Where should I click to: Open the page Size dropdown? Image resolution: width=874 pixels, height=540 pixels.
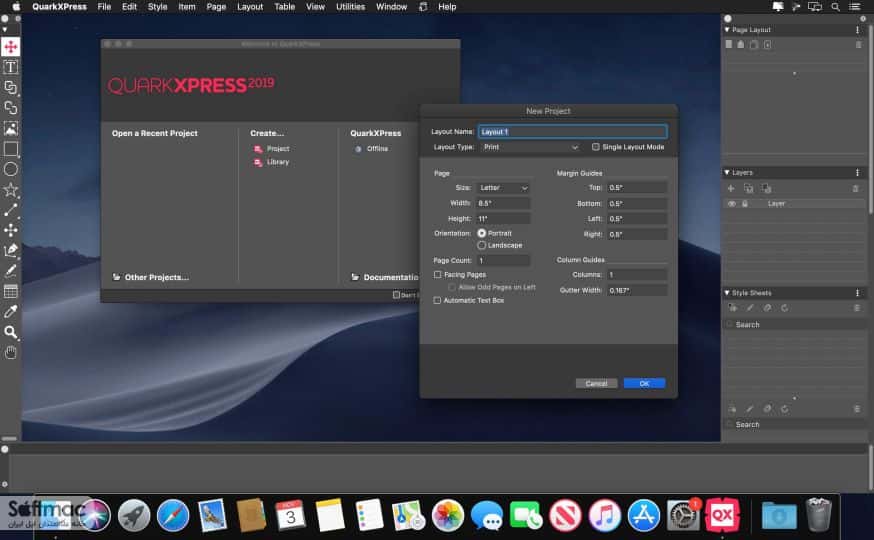tap(503, 188)
